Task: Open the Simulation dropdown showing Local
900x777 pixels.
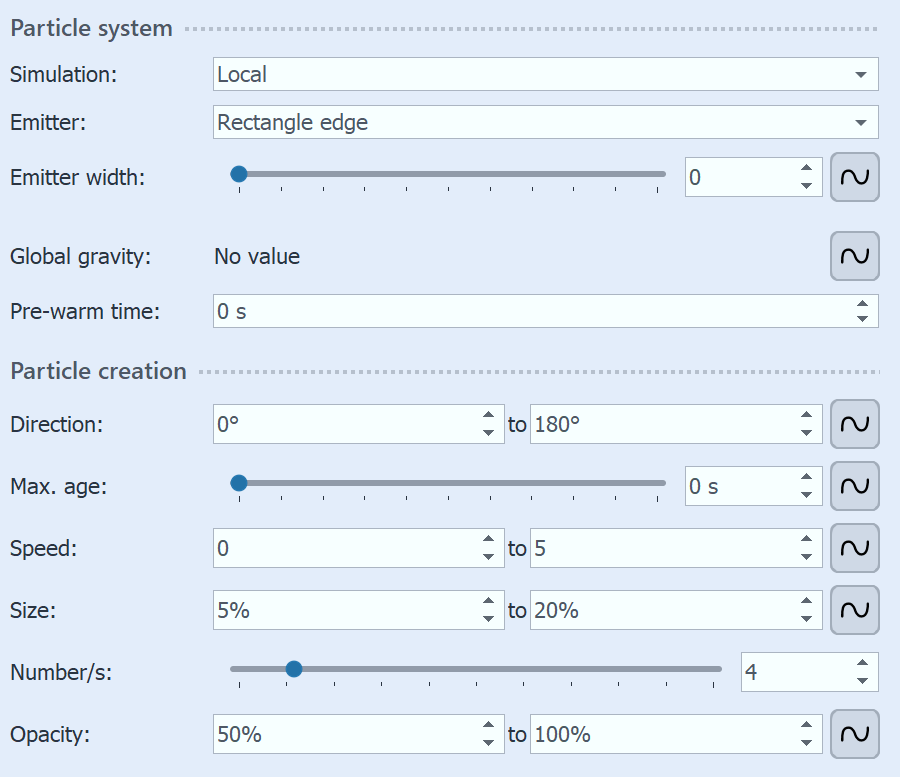Action: [545, 74]
